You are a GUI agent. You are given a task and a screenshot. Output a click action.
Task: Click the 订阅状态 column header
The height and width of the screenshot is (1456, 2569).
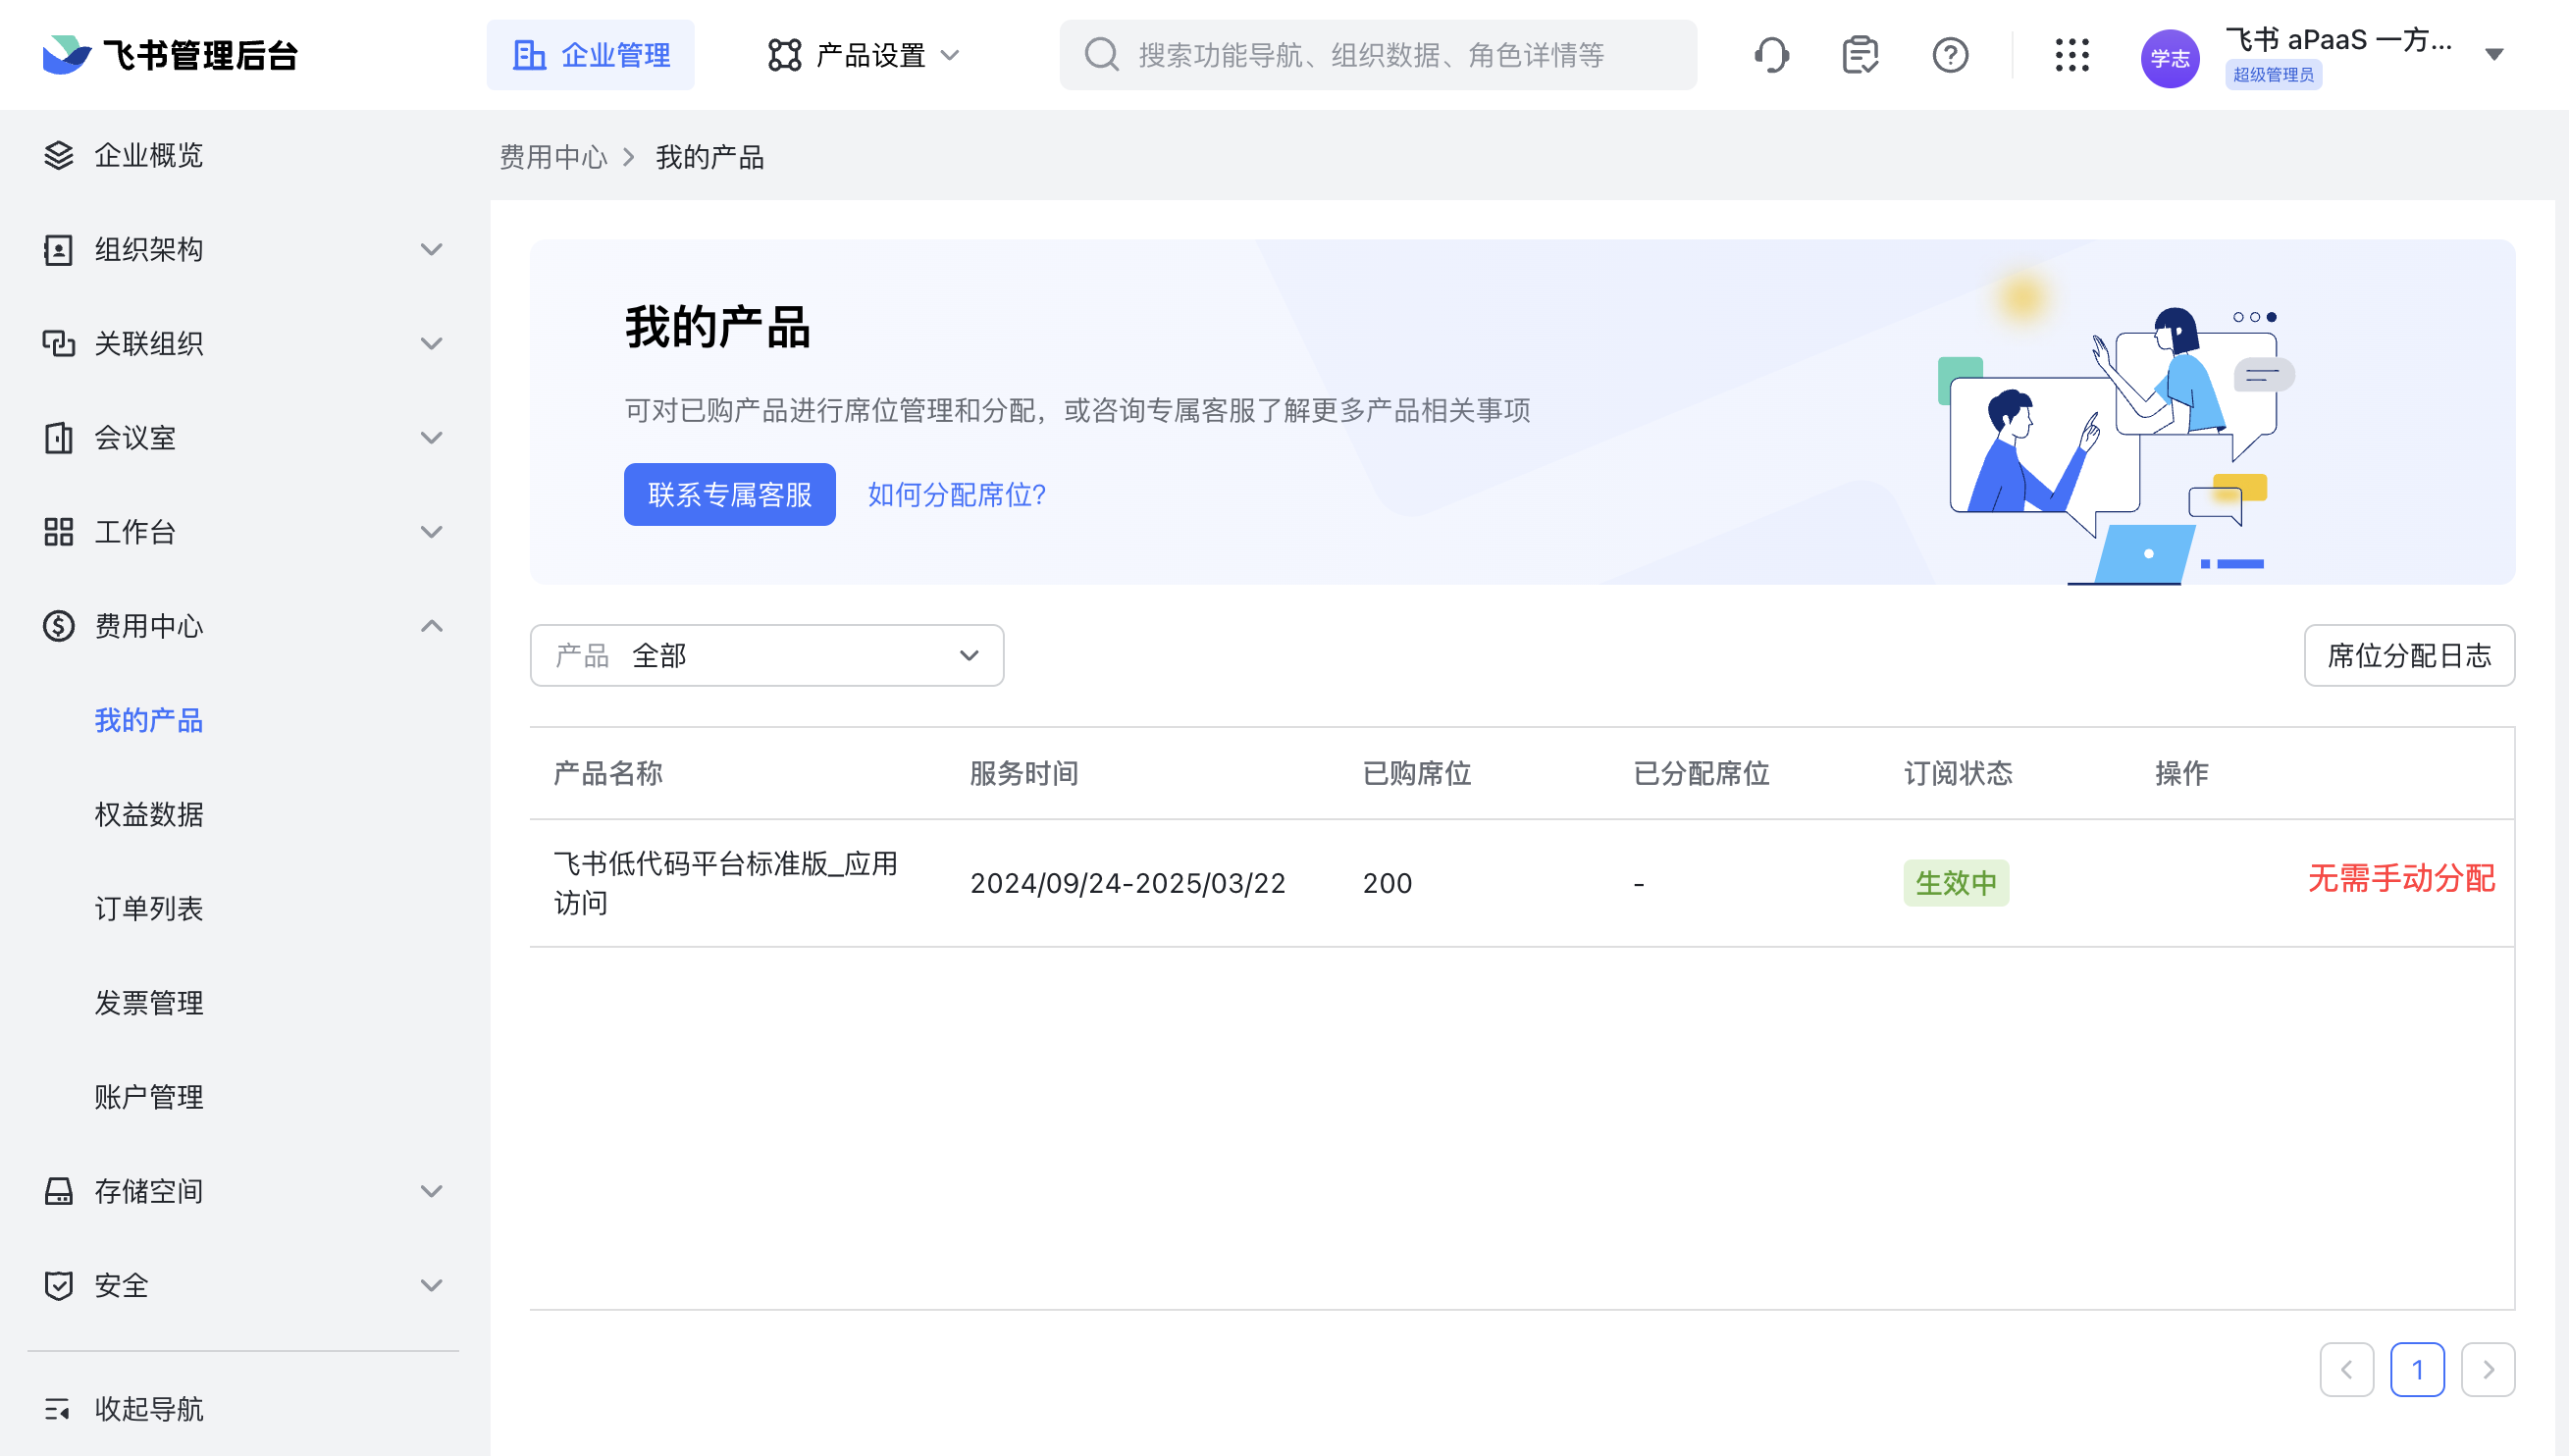[x=1958, y=773]
